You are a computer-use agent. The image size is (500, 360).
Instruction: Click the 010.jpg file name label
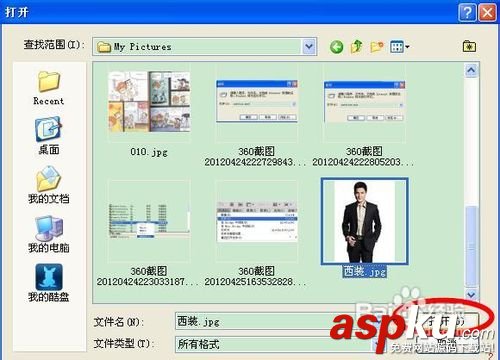click(x=149, y=152)
